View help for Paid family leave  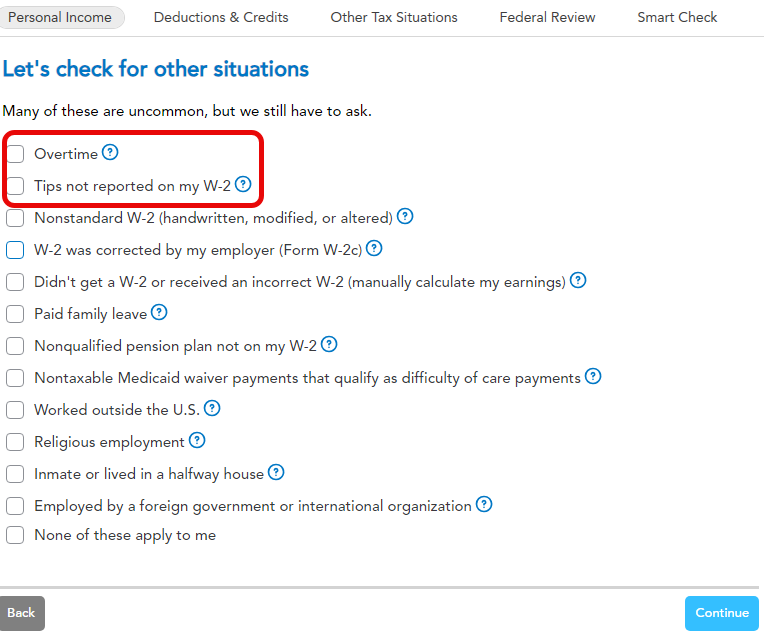(159, 313)
